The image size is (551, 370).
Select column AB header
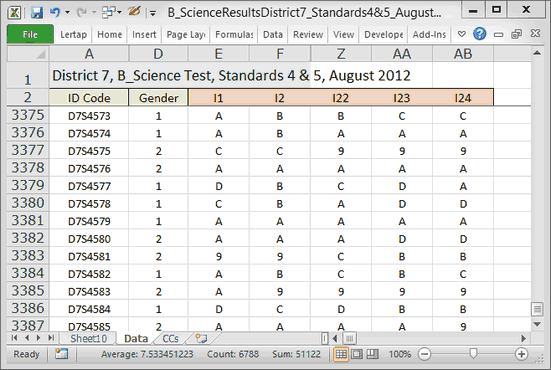coord(463,54)
